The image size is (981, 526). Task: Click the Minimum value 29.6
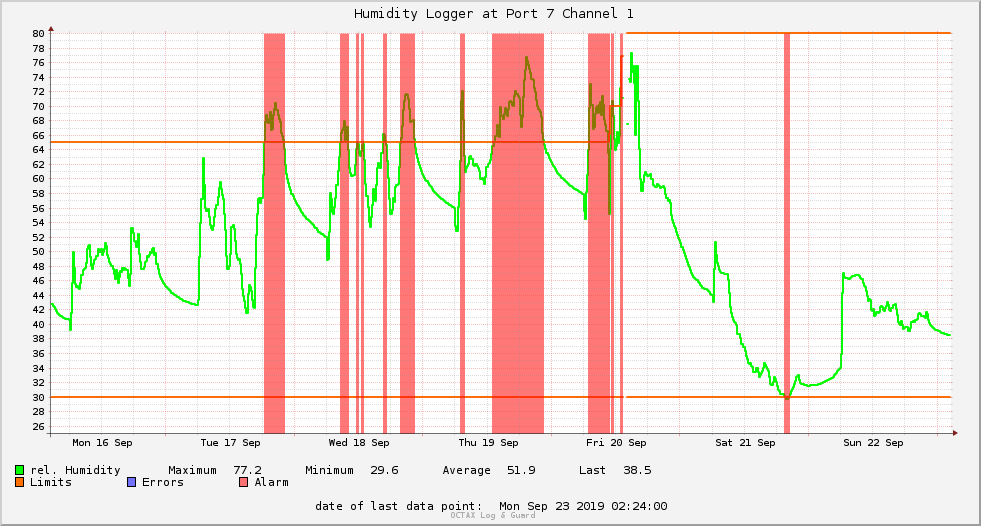click(x=384, y=470)
